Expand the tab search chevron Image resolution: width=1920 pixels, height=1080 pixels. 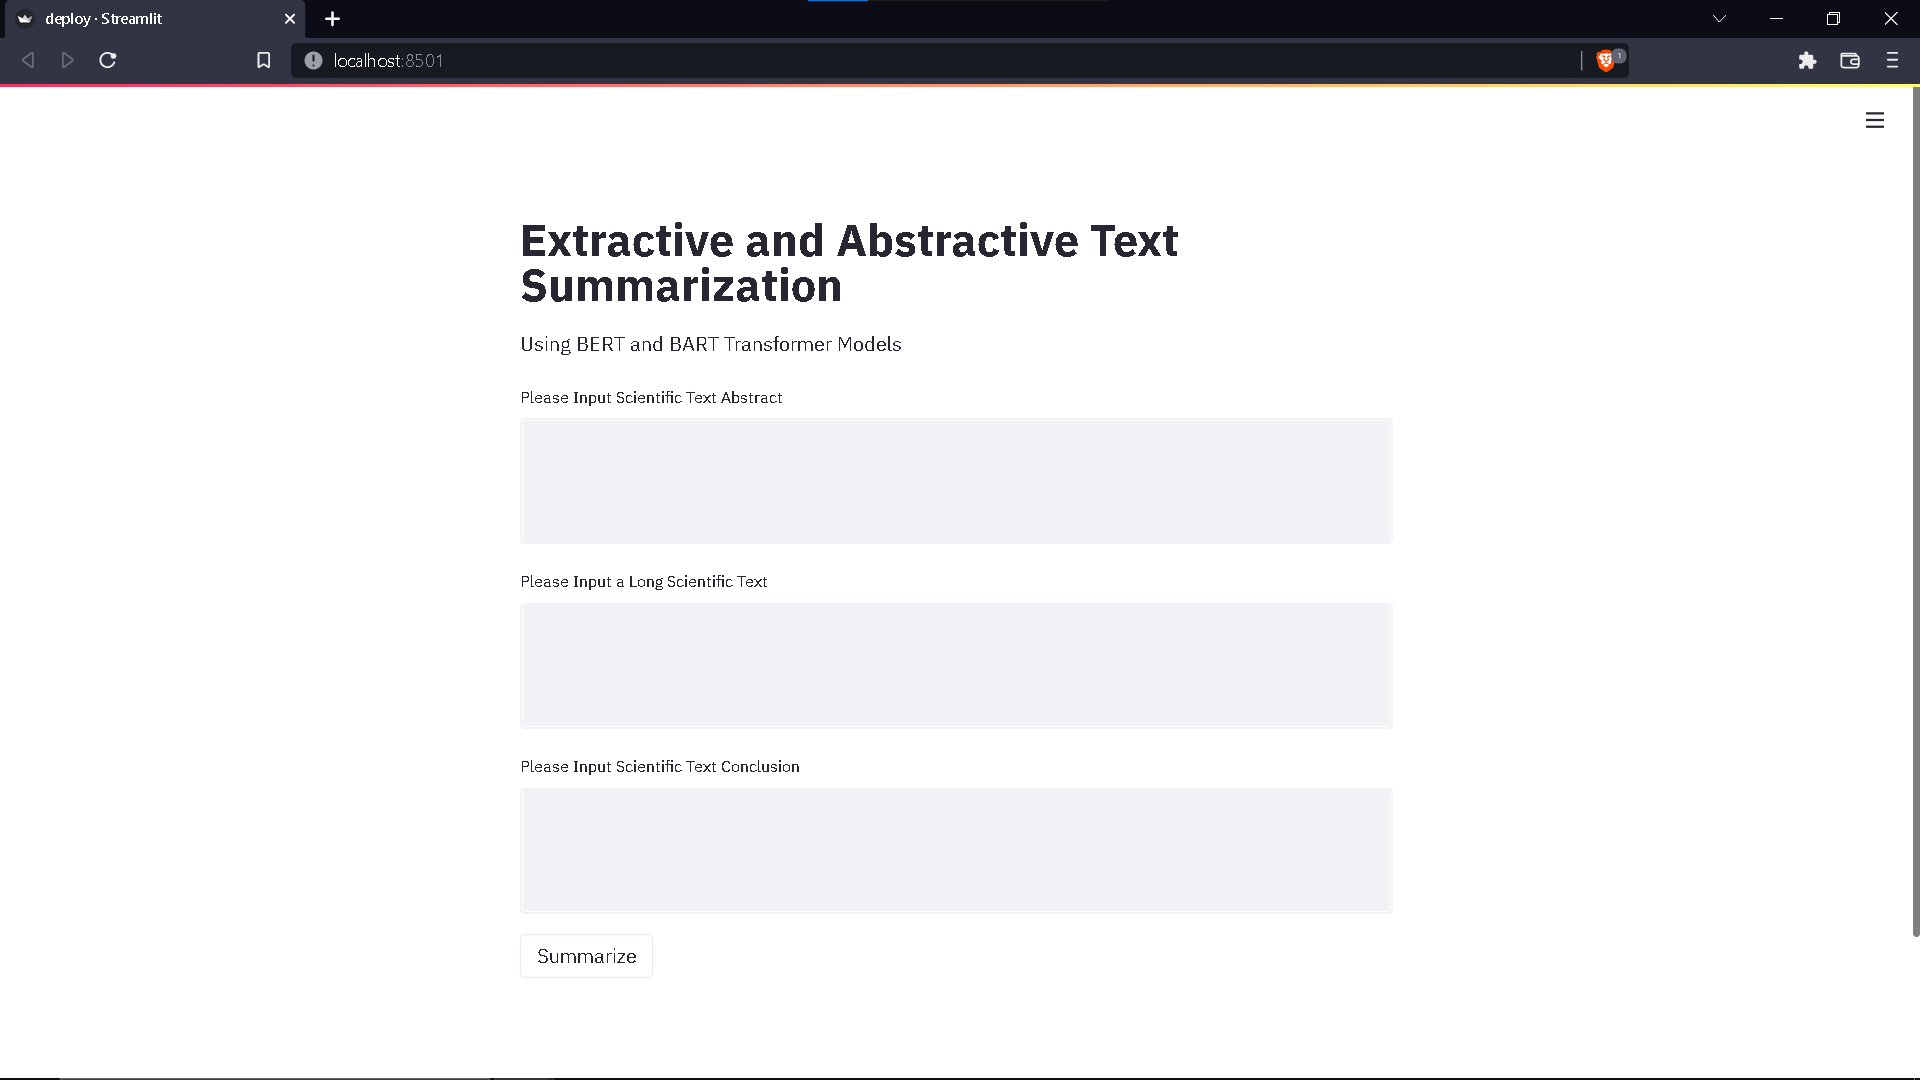[1719, 19]
